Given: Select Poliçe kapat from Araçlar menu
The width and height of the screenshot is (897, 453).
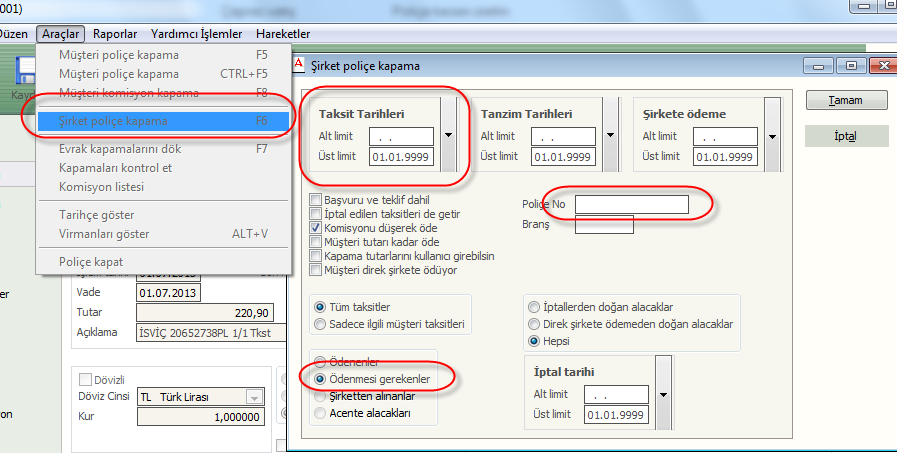Looking at the screenshot, I should (x=91, y=262).
